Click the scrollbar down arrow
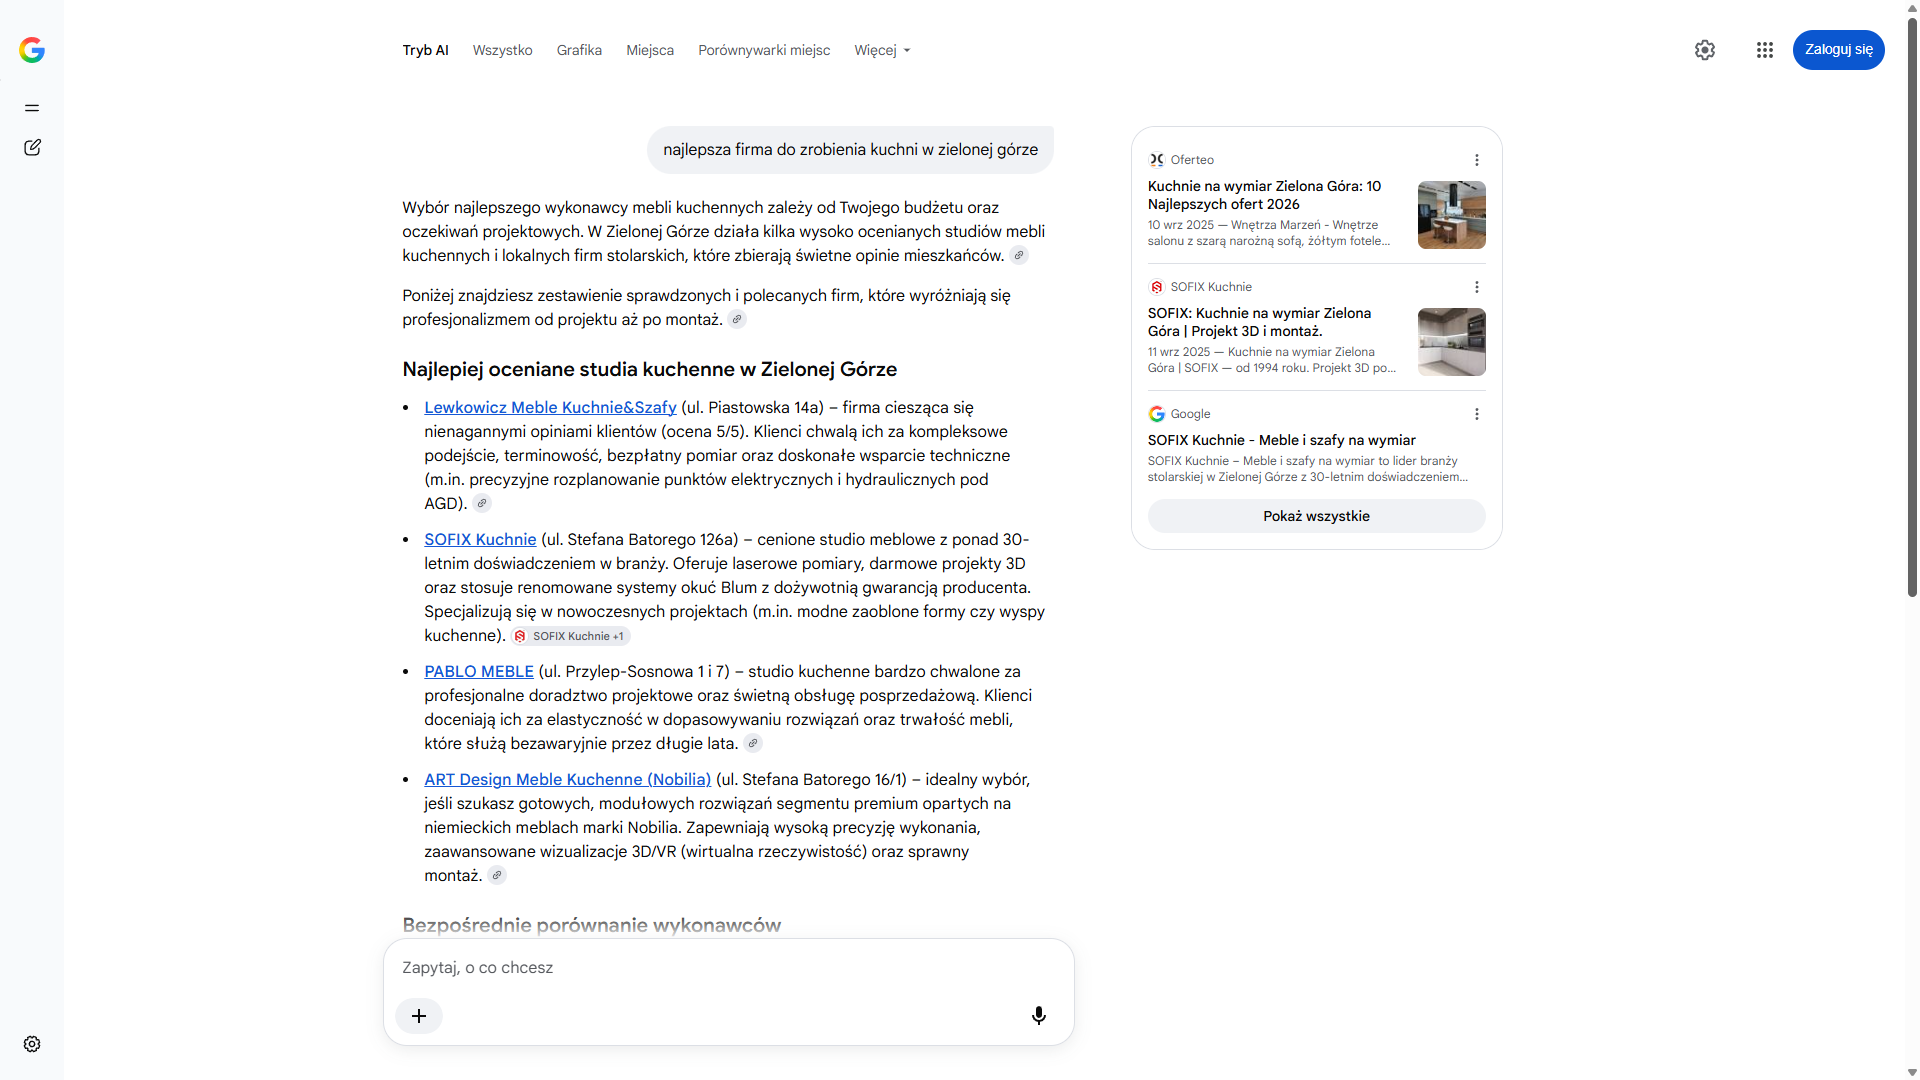The height and width of the screenshot is (1080, 1920). [x=1912, y=1072]
